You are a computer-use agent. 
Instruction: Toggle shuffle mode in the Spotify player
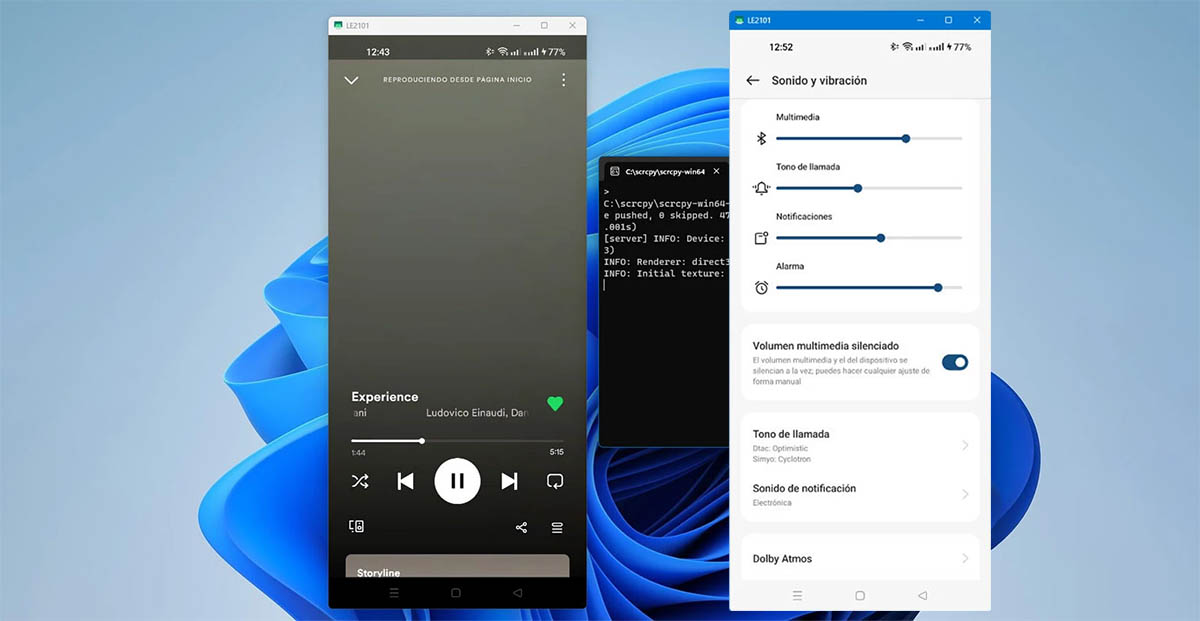360,481
